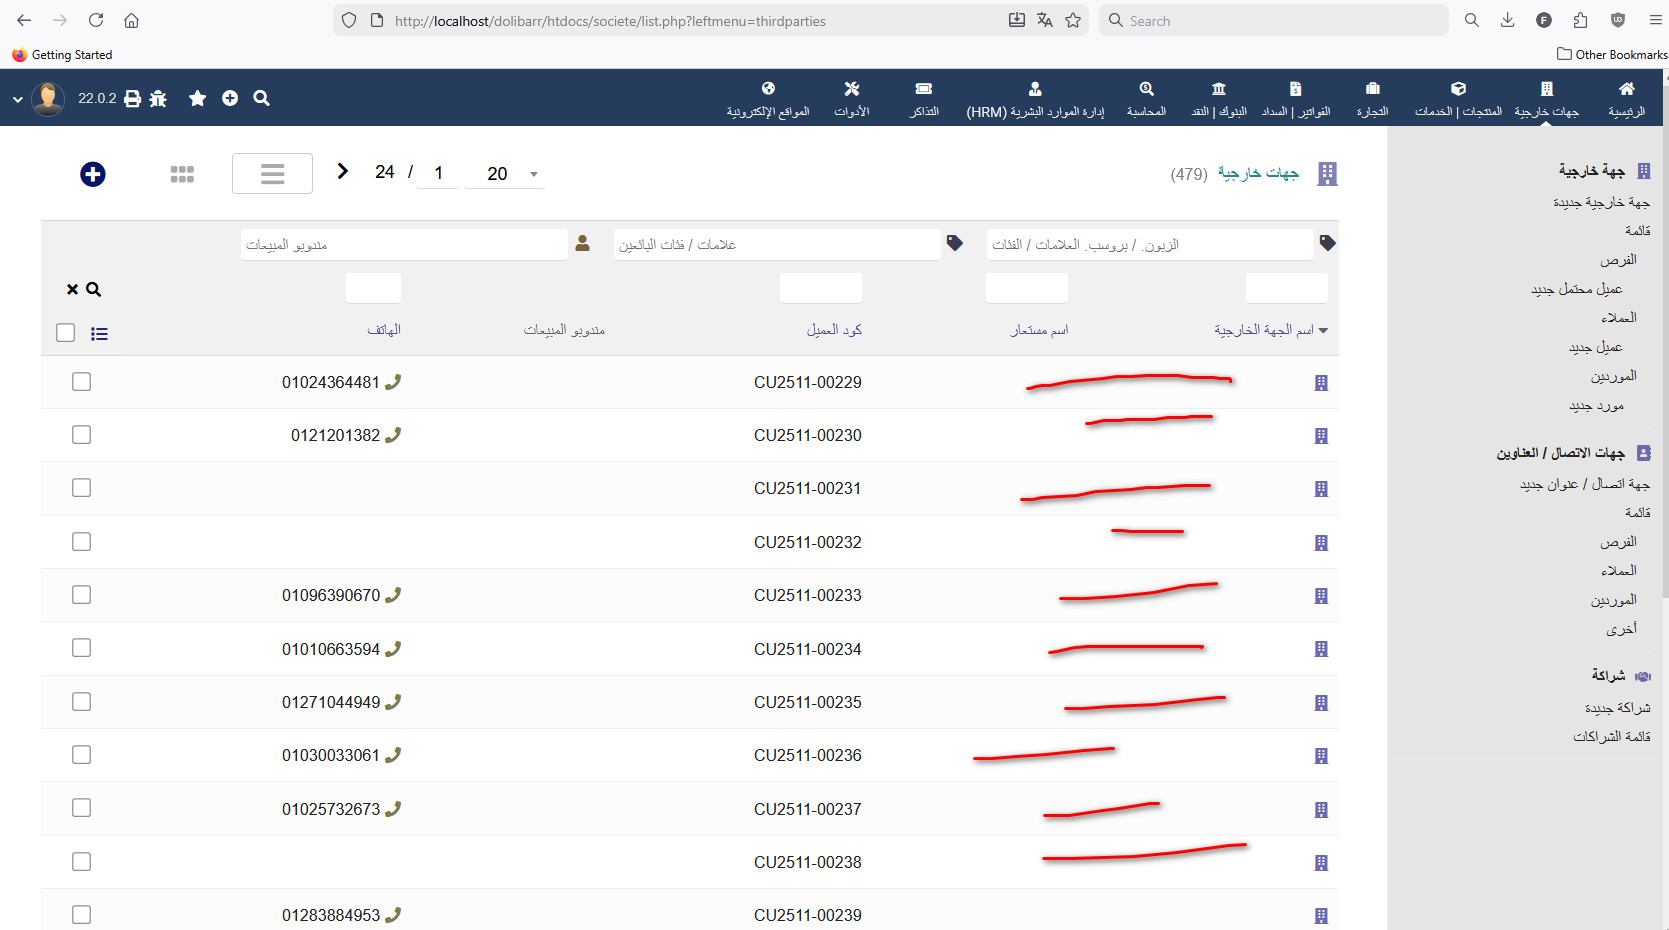Image resolution: width=1669 pixels, height=930 pixels.
Task: Click the add new third party plus icon
Action: coord(93,174)
